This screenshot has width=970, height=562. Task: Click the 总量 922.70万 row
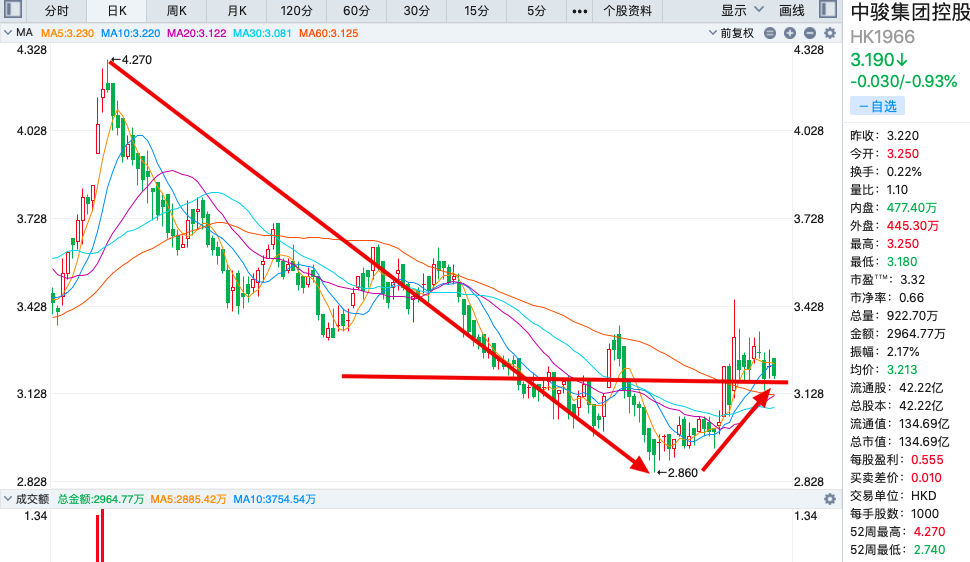(x=894, y=316)
